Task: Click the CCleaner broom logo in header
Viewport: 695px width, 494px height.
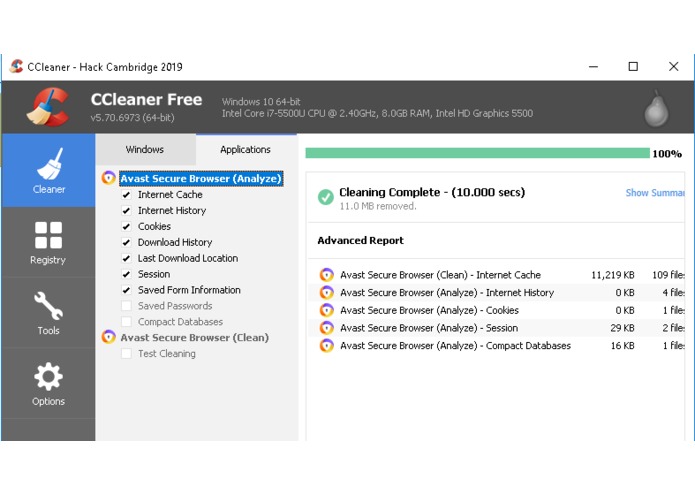Action: coord(48,107)
